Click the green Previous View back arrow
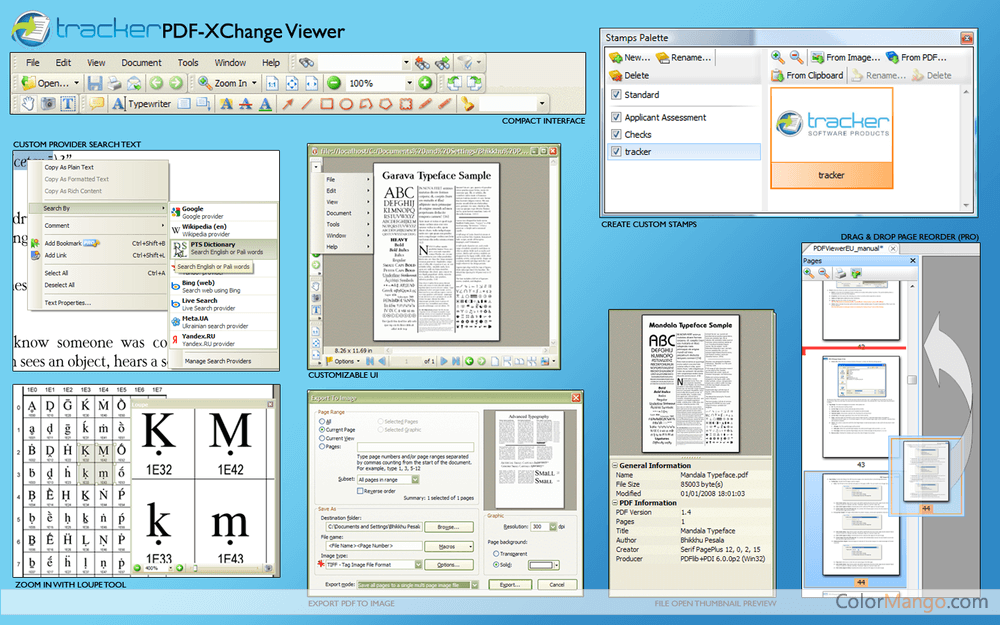Viewport: 1000px width, 625px height. [156, 83]
